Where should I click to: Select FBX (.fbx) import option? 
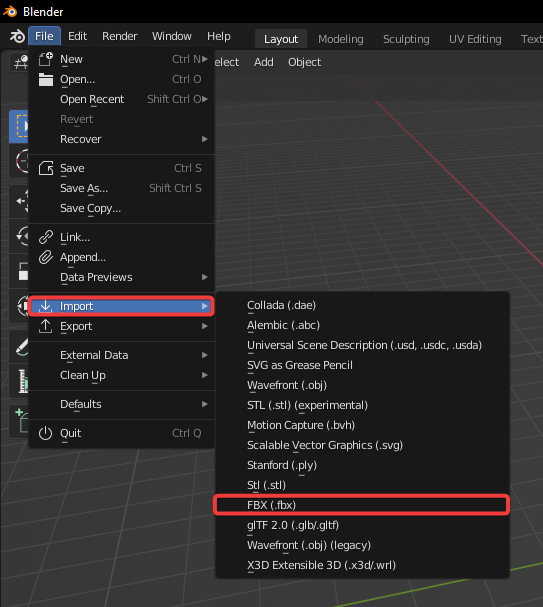tap(361, 505)
